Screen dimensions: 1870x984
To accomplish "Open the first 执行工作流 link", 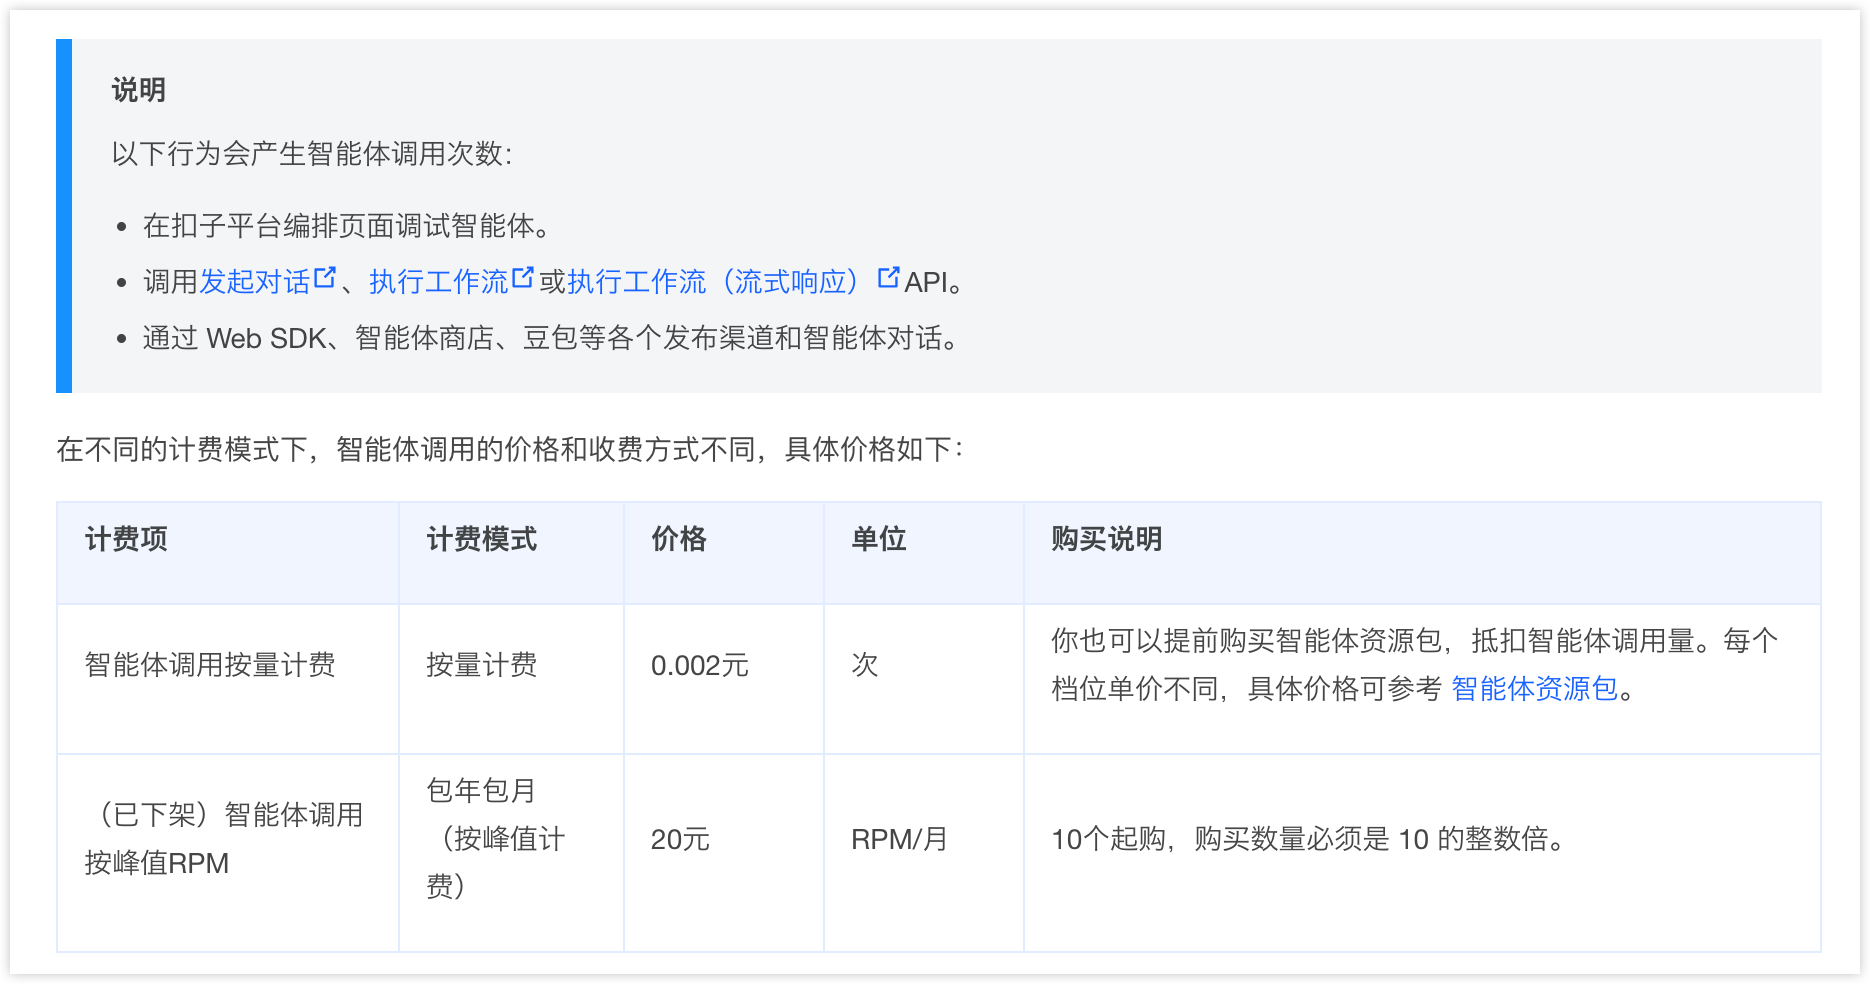I will pos(438,282).
